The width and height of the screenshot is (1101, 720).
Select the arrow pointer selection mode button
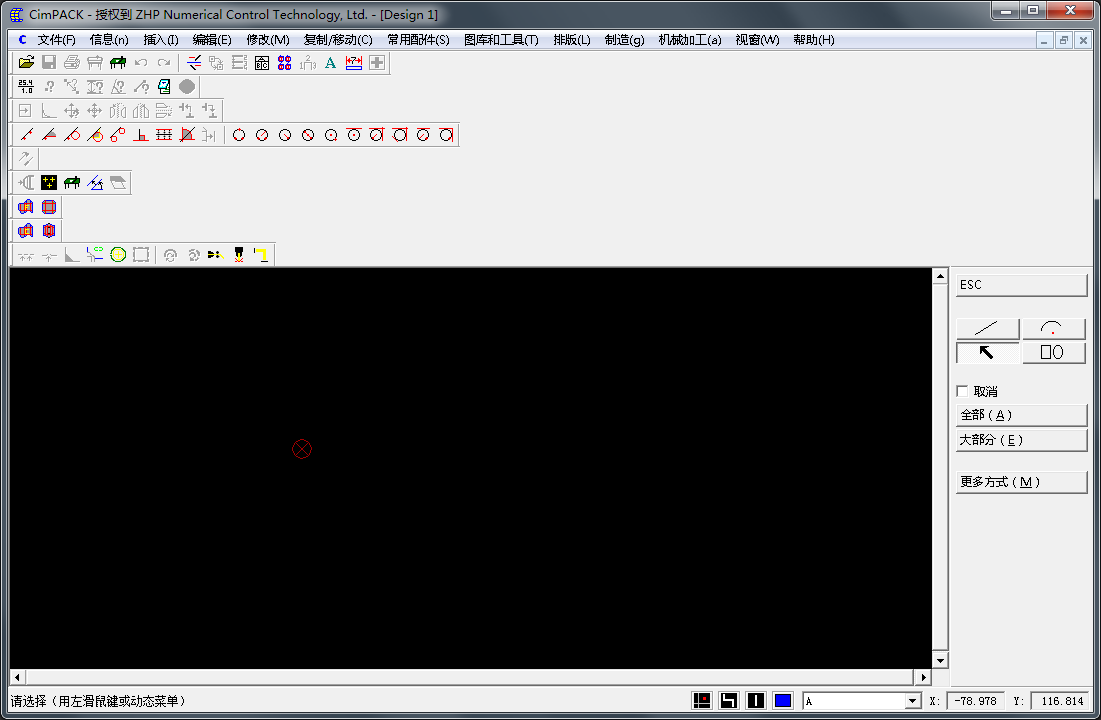pos(987,353)
